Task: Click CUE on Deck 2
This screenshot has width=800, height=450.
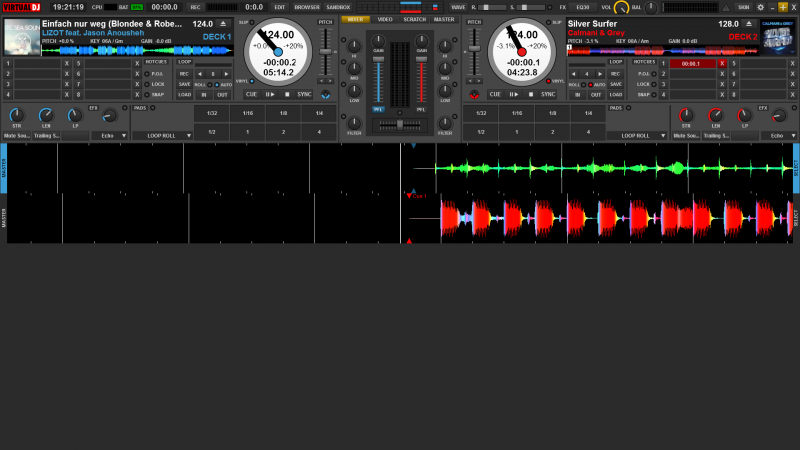Action: coord(495,94)
